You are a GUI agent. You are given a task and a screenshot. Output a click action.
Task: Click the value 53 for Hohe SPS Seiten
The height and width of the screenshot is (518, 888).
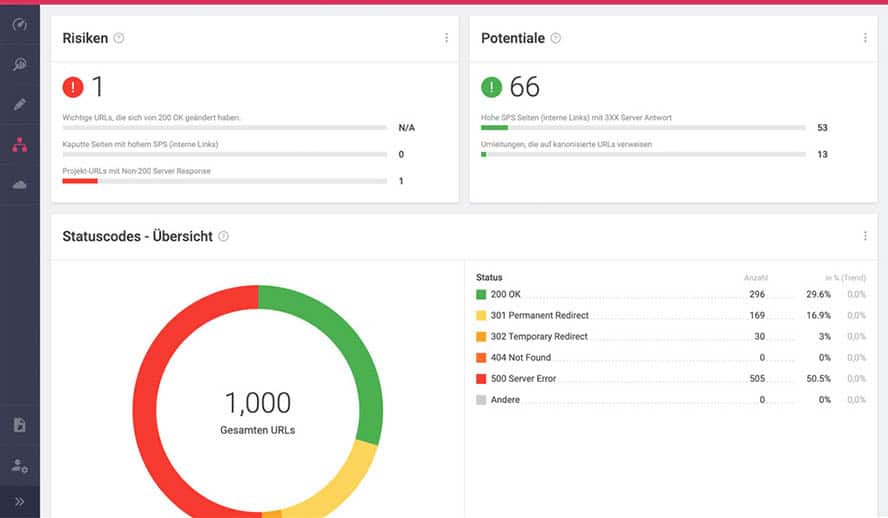pyautogui.click(x=822, y=128)
